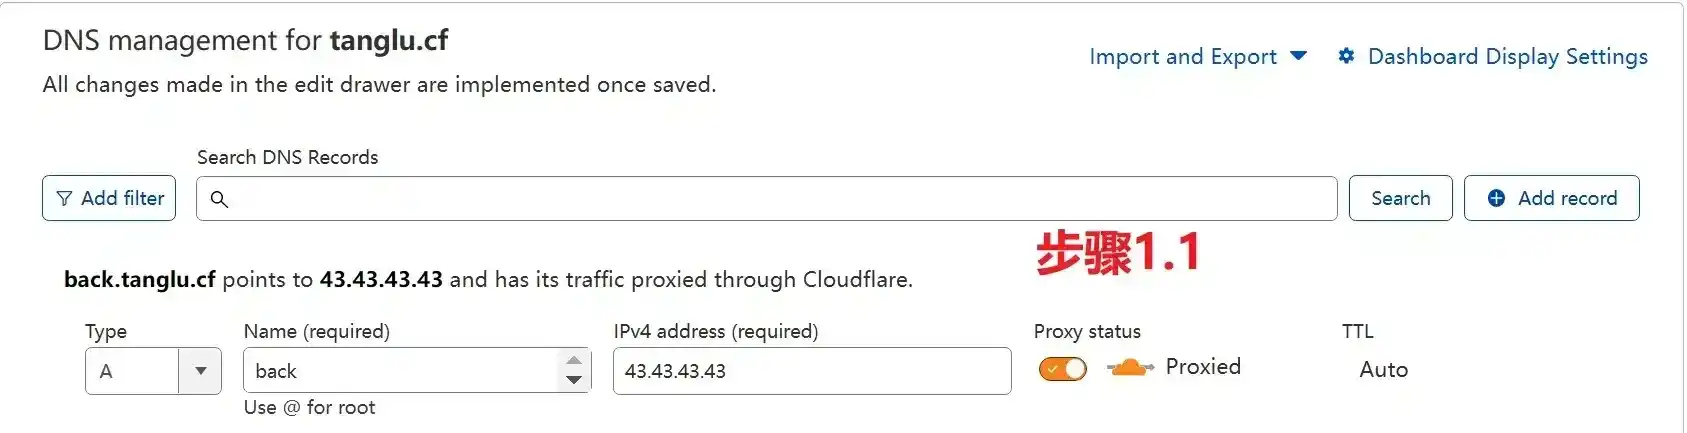Click the Search button
This screenshot has width=1687, height=433.
point(1400,198)
